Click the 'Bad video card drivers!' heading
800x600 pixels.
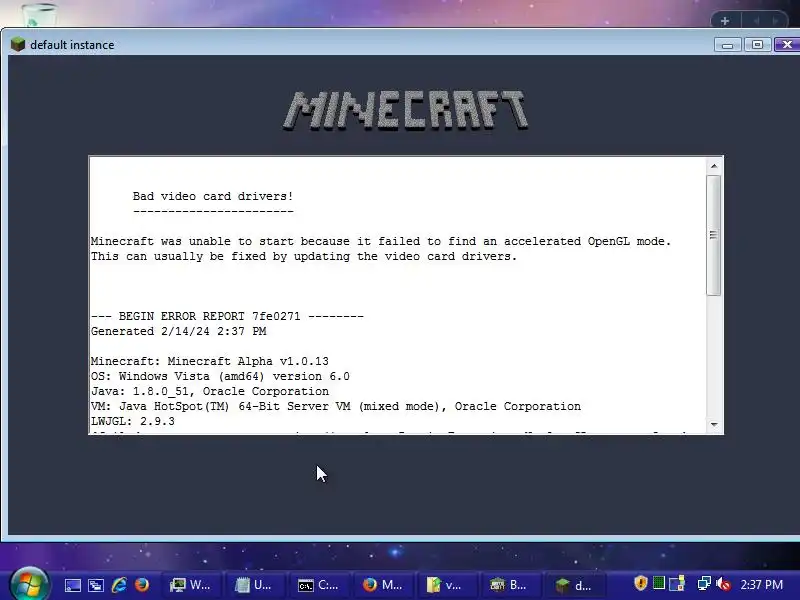click(x=213, y=196)
